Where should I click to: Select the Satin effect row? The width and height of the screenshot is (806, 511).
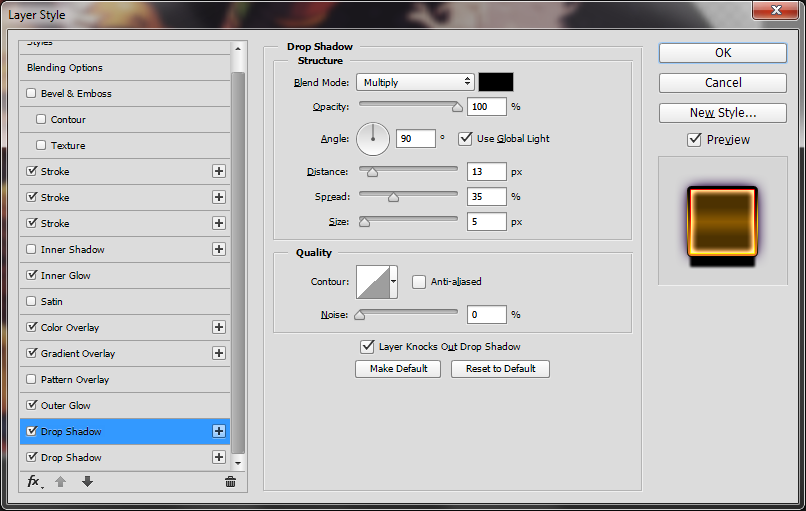(125, 301)
